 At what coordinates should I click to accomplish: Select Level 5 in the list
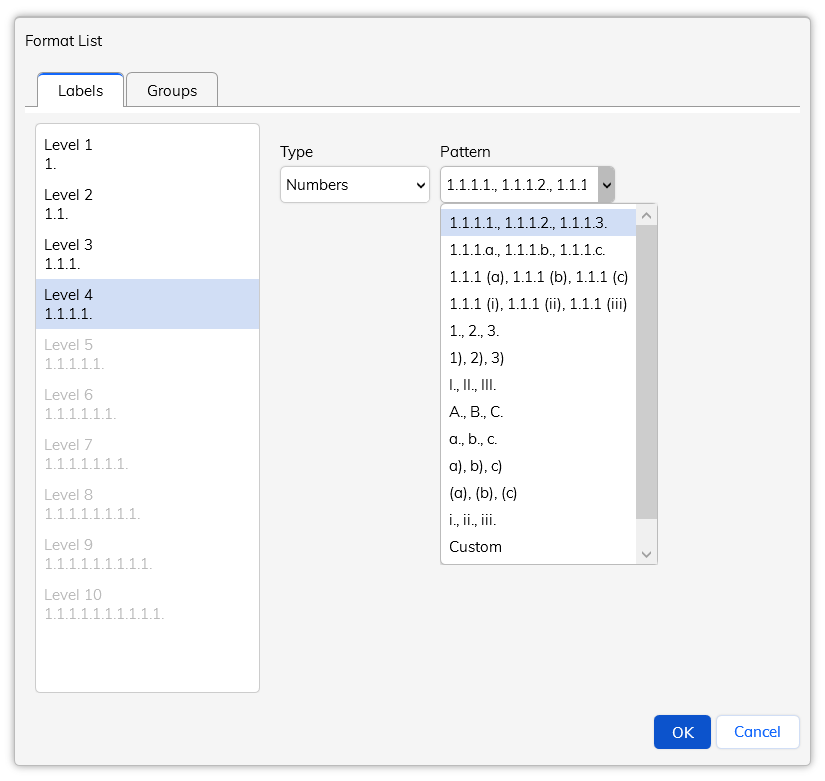point(147,354)
